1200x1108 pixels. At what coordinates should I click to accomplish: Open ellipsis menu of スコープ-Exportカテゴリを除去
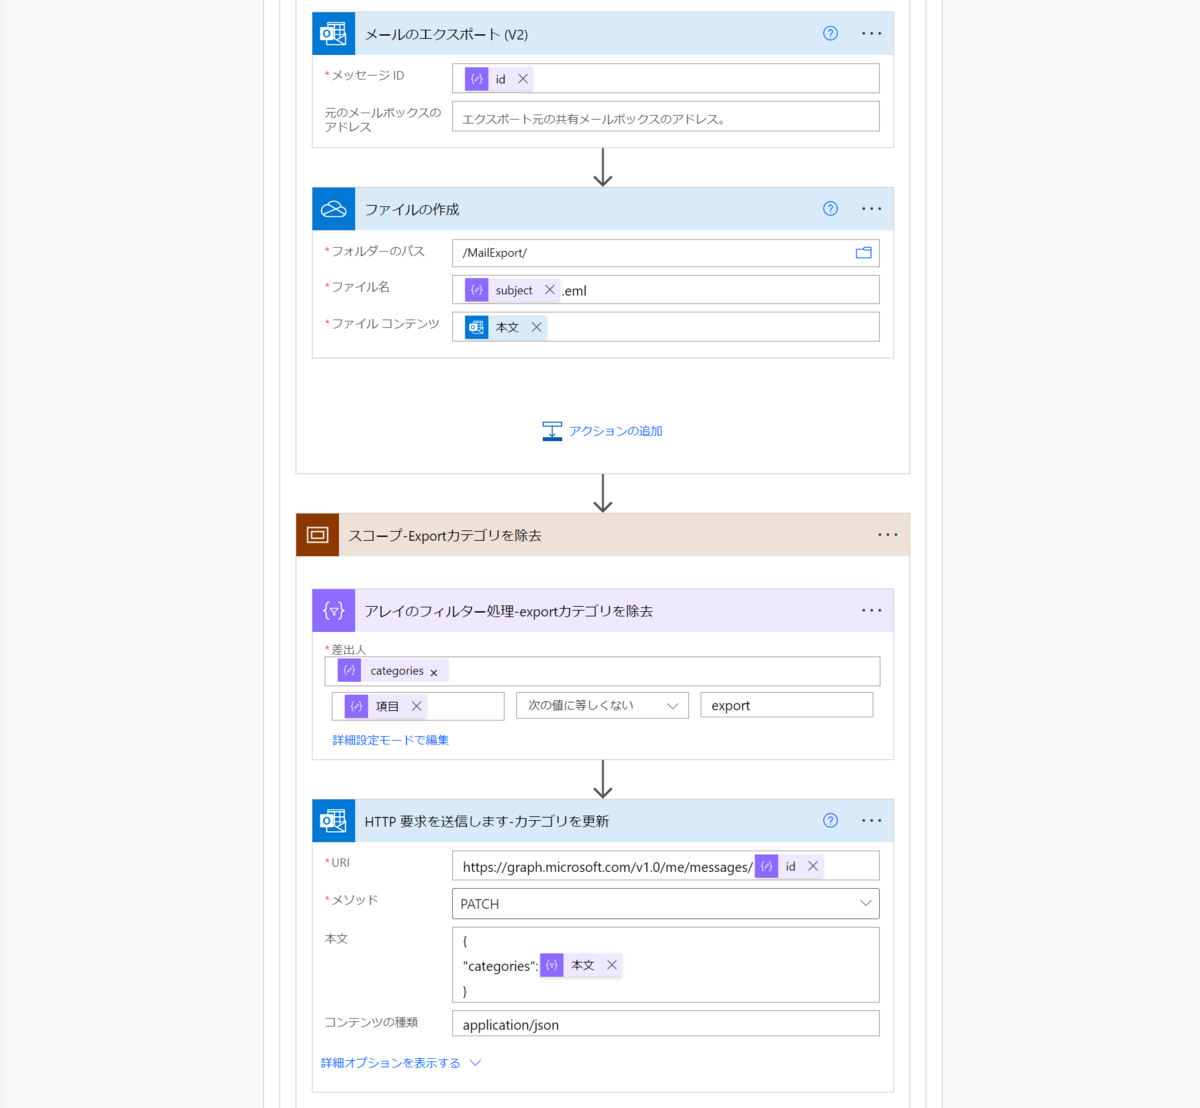tap(888, 535)
